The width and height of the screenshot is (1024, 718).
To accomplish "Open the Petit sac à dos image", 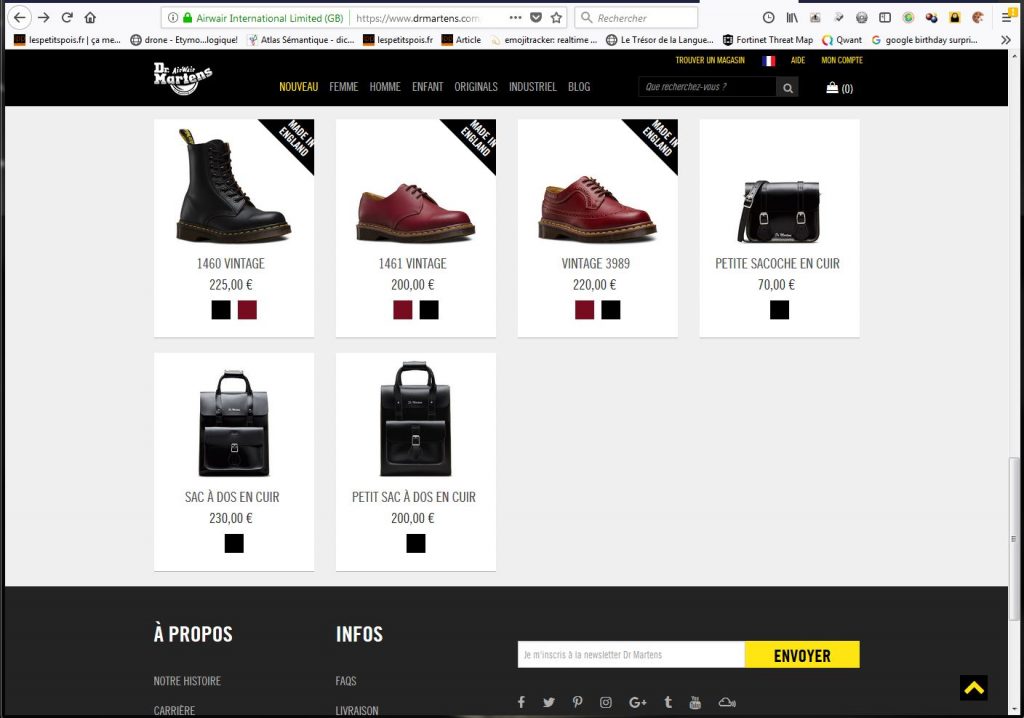I will pyautogui.click(x=415, y=419).
